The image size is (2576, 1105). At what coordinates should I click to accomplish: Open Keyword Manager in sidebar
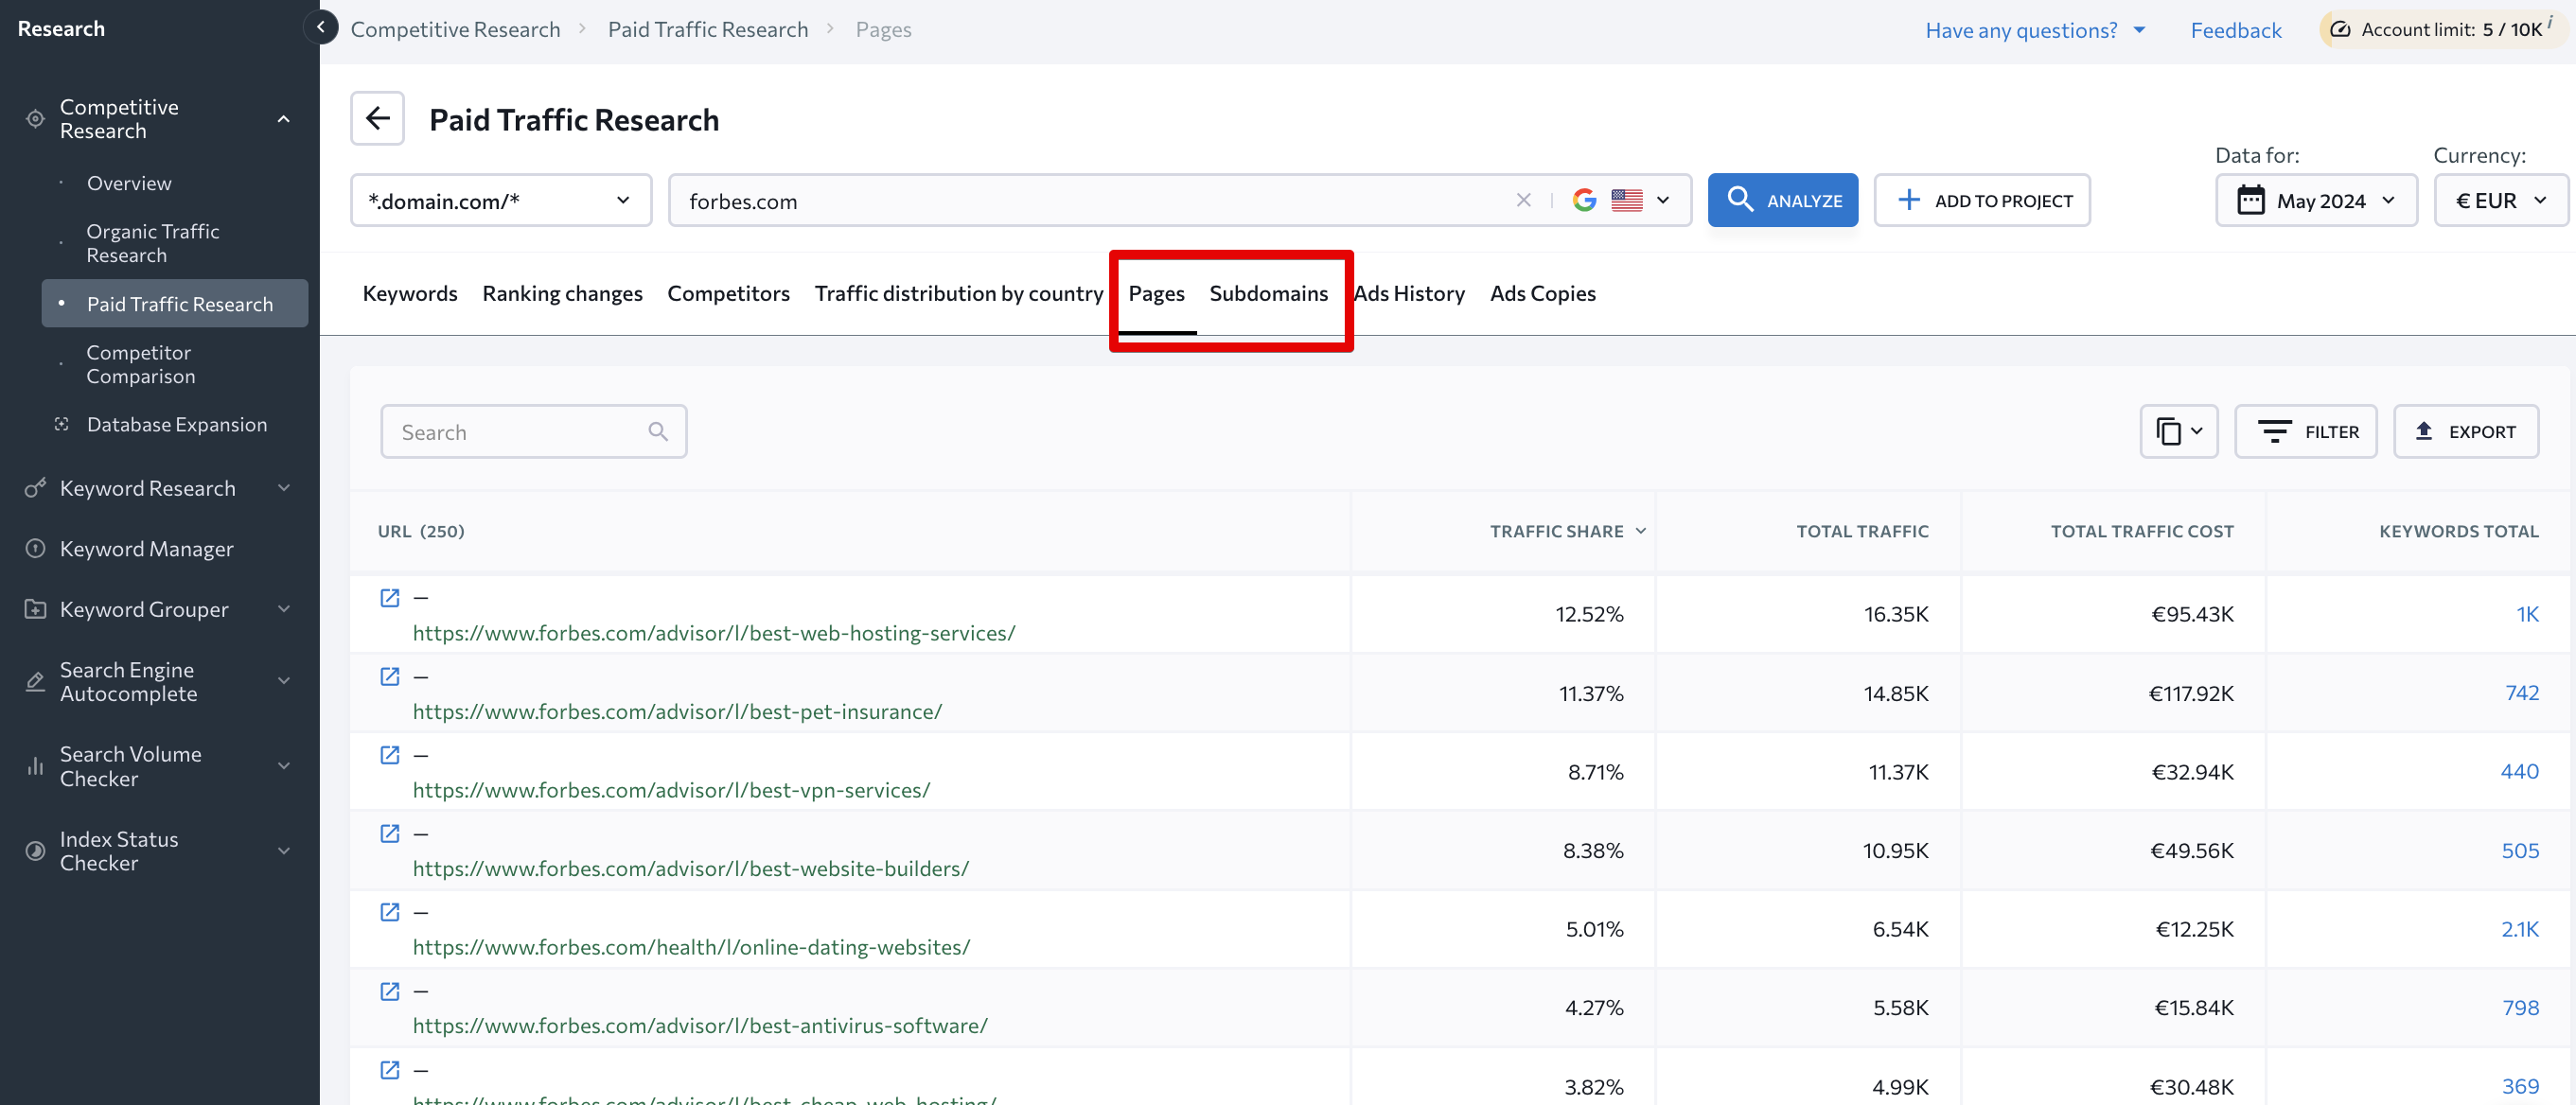(146, 548)
